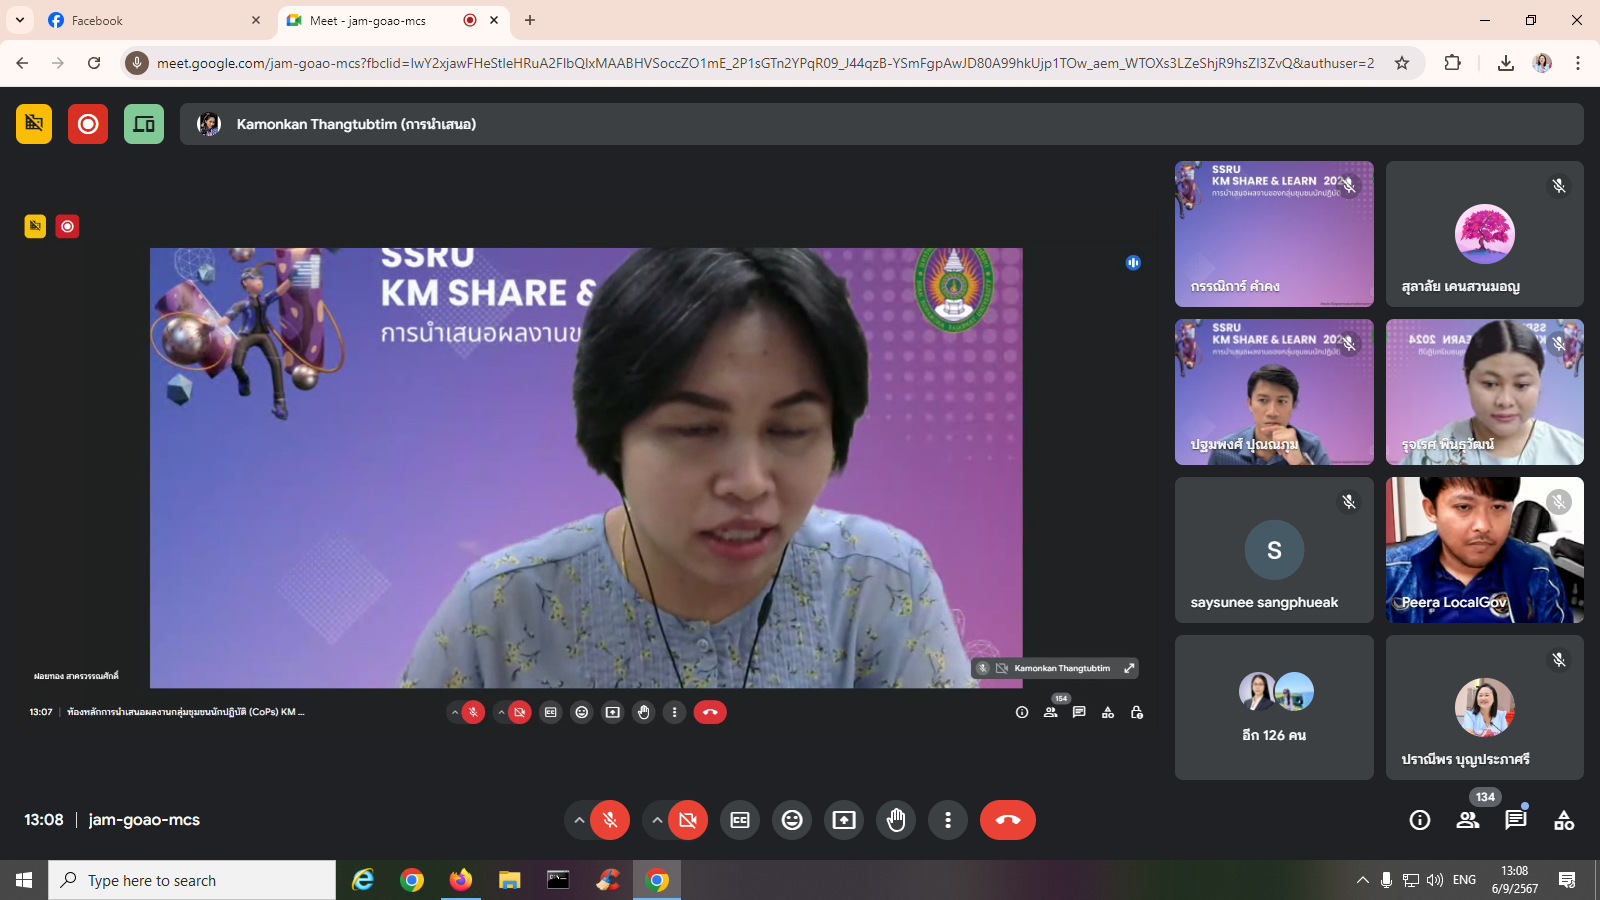
Task: Expand video settings arrow beside main camera button
Action: 657,820
